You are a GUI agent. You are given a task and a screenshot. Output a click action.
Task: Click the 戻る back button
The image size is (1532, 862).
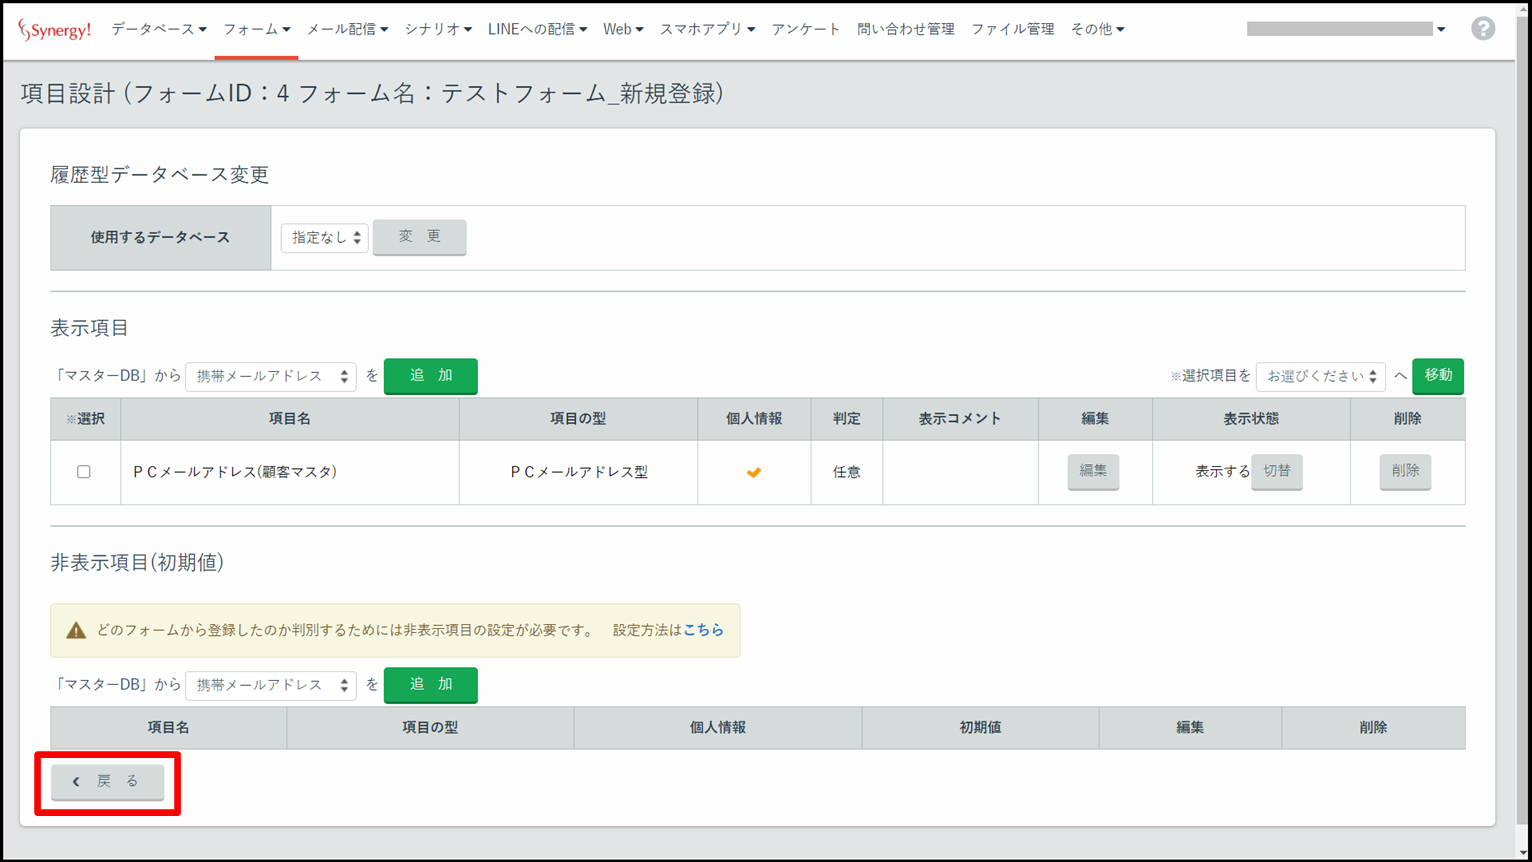pyautogui.click(x=108, y=782)
